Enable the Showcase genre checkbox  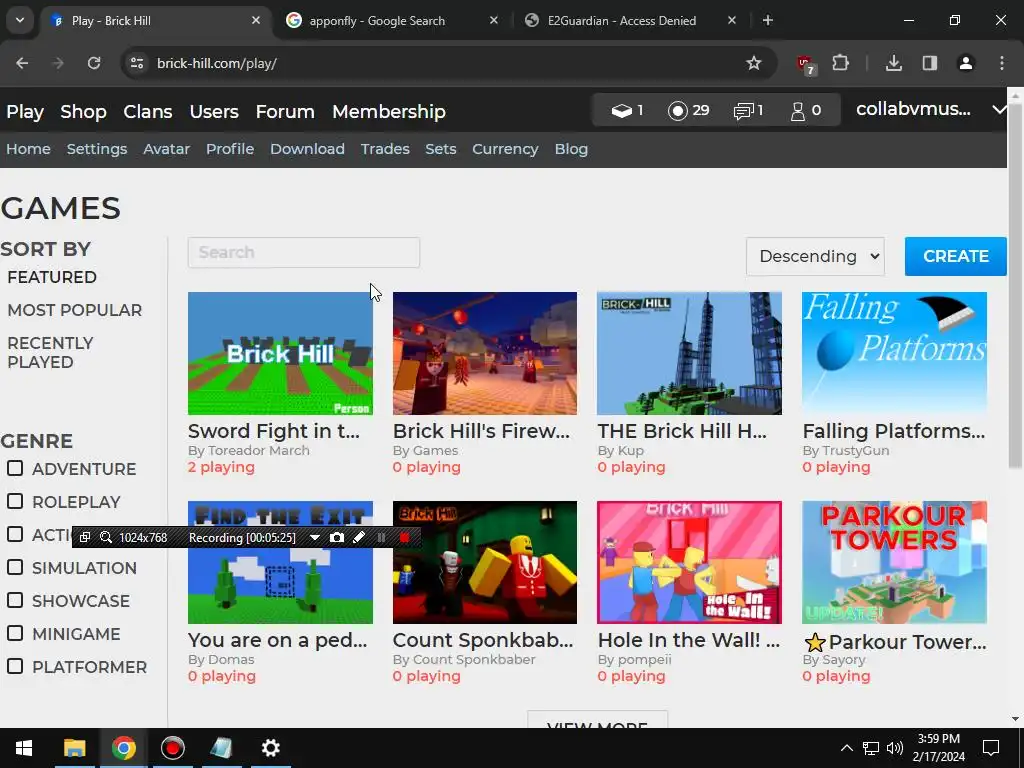pos(15,600)
